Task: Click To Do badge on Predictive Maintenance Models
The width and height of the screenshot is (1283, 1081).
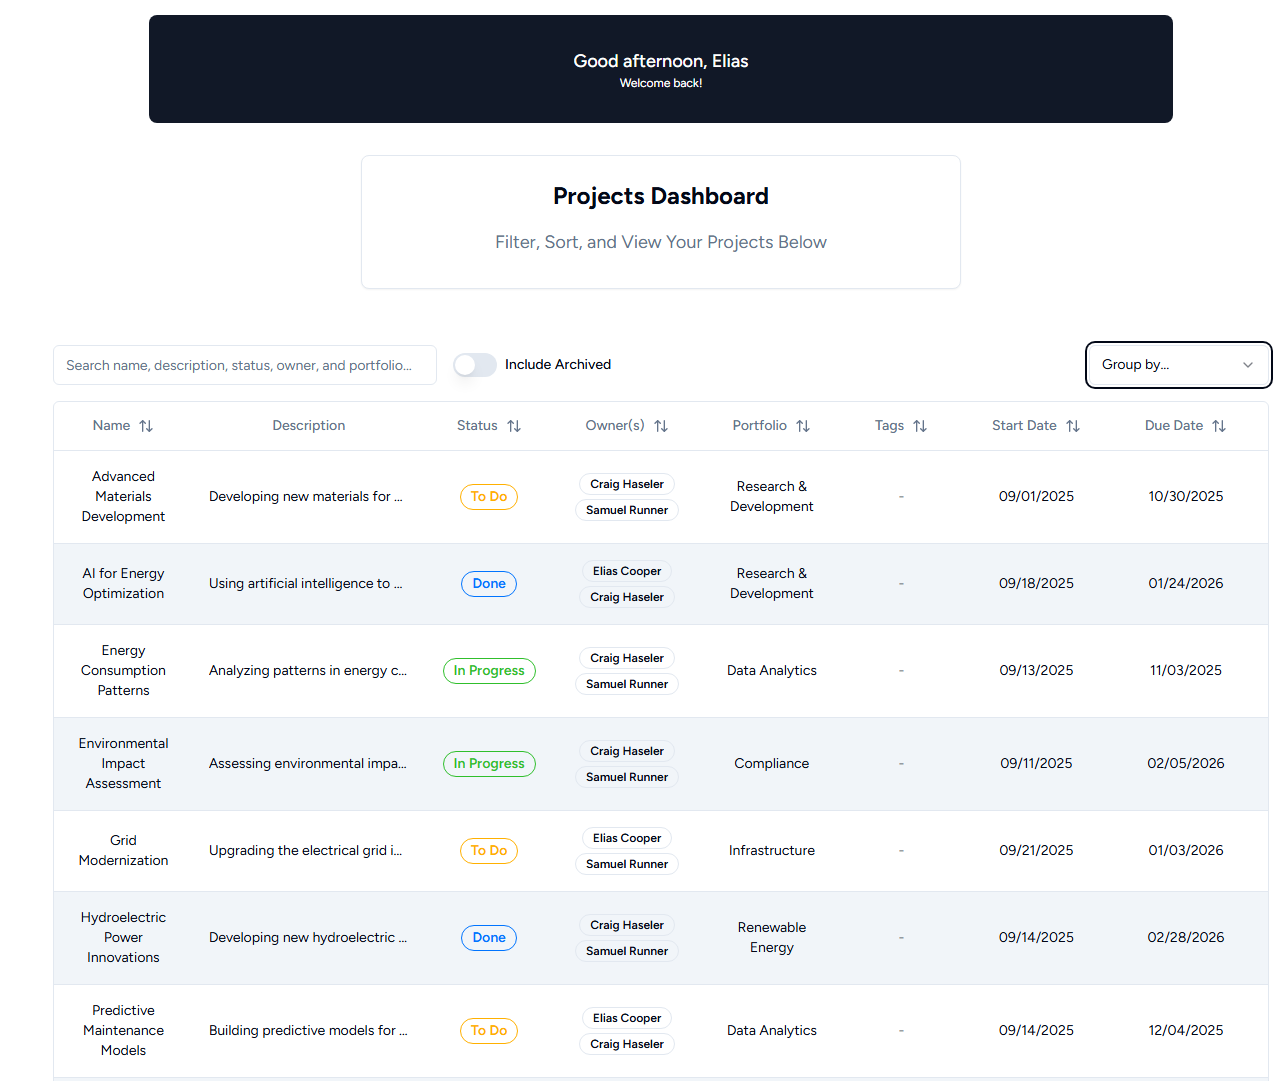Action: coord(489,1031)
